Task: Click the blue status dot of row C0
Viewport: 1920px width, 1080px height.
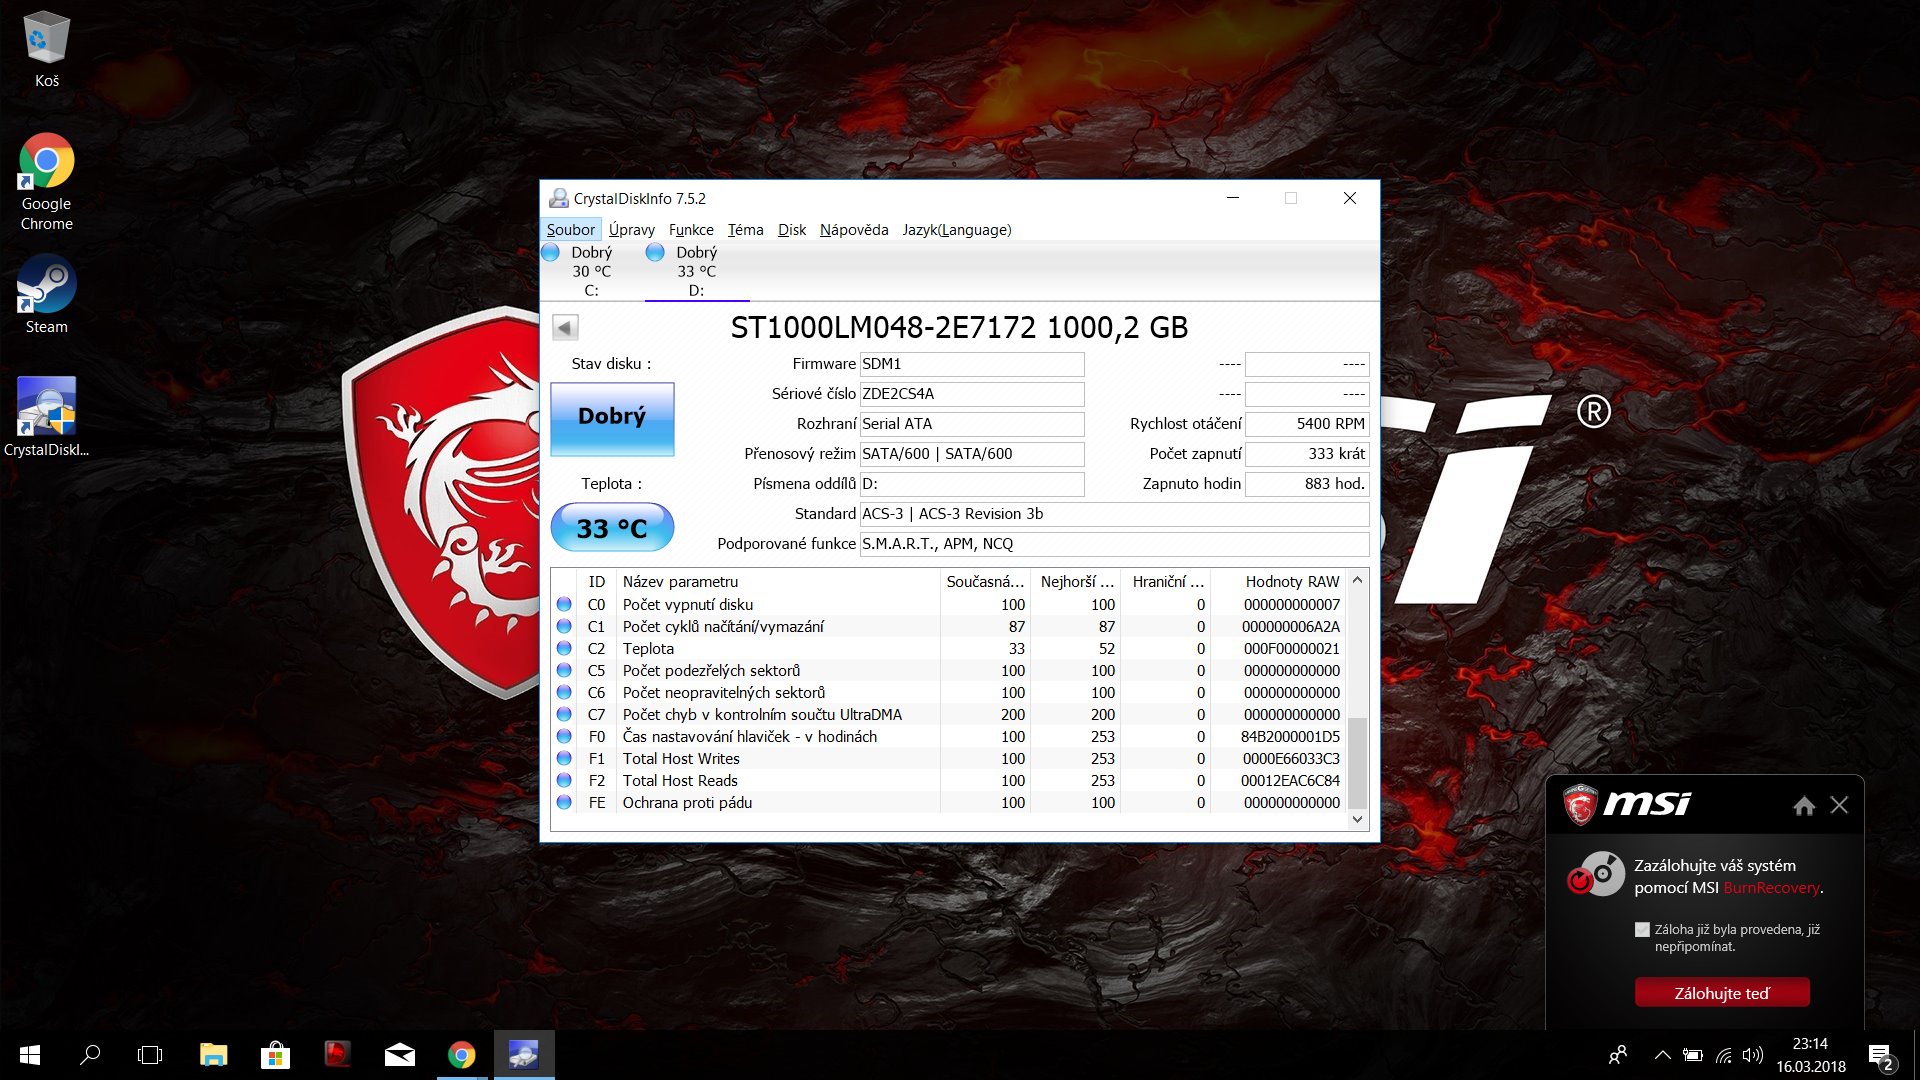Action: coord(564,605)
